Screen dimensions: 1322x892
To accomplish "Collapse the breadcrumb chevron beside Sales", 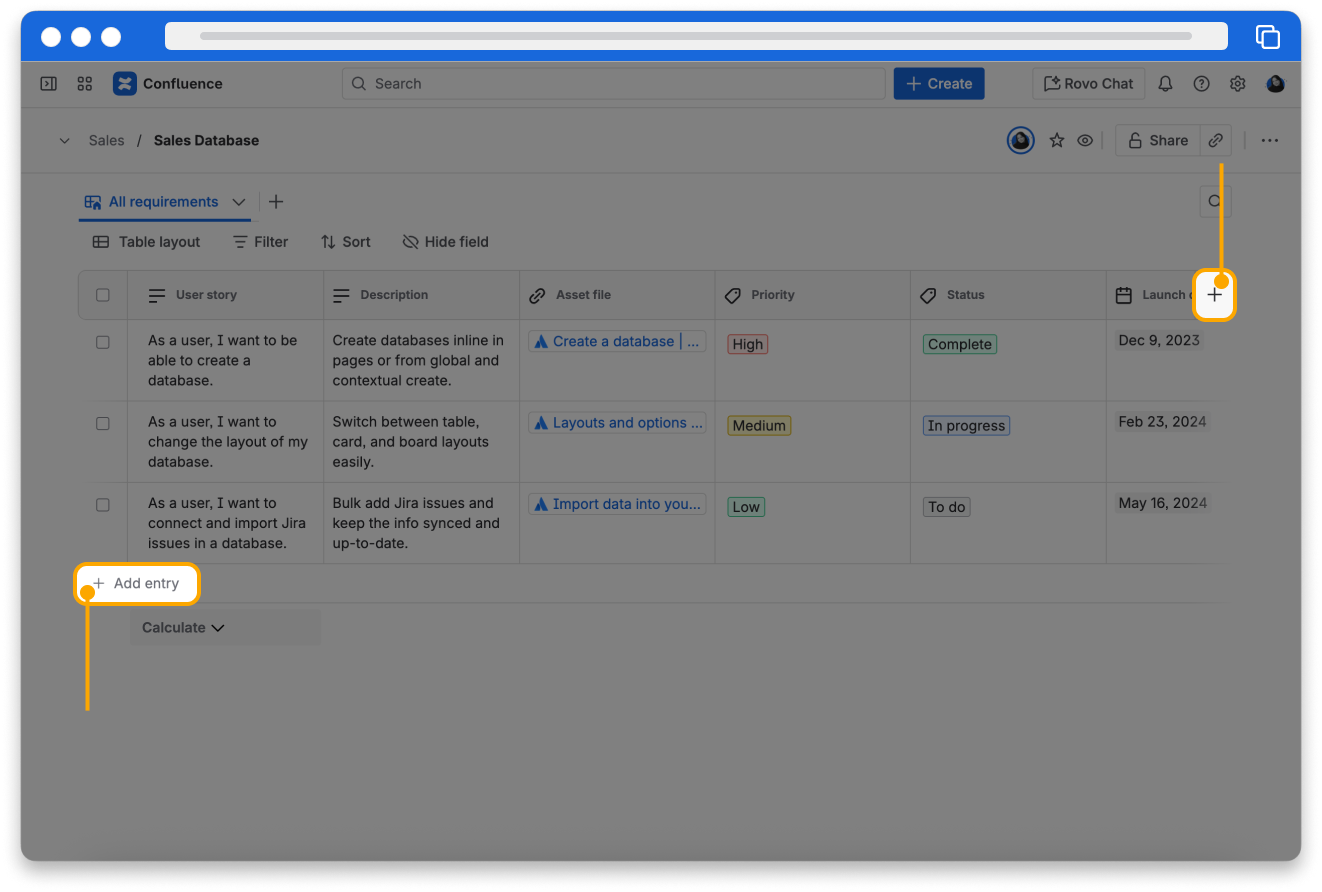I will (65, 141).
